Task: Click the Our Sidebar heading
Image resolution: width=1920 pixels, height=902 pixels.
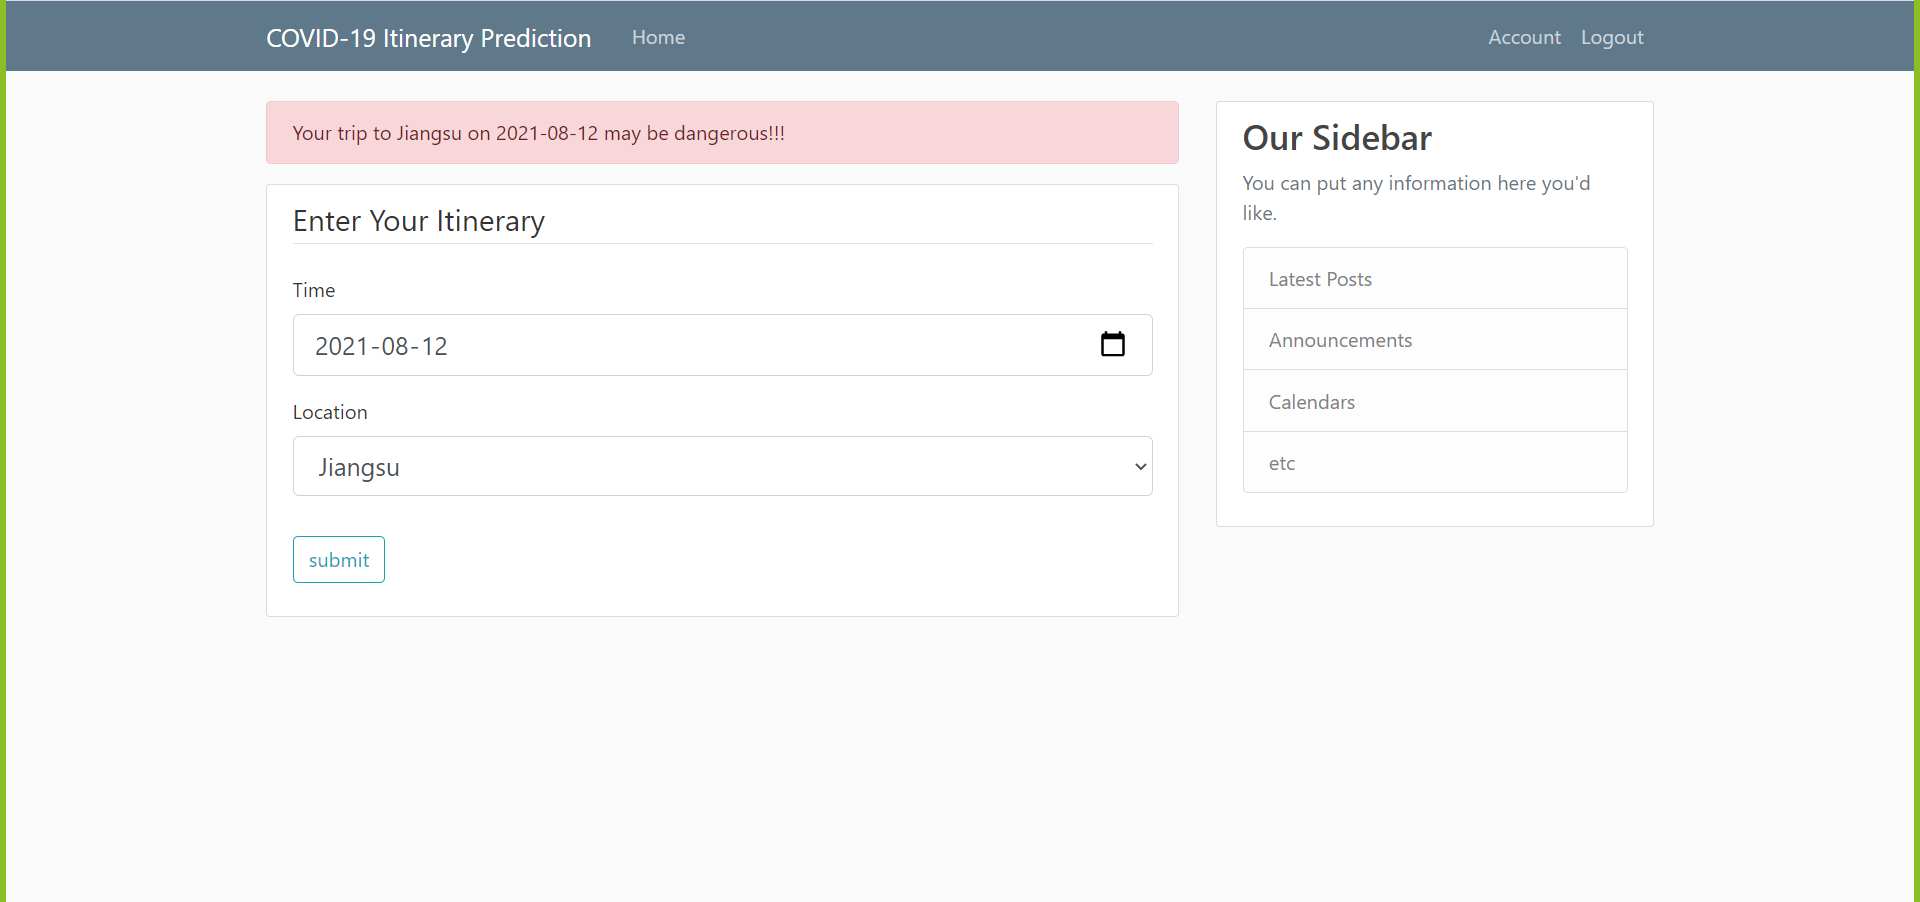Action: coord(1337,138)
